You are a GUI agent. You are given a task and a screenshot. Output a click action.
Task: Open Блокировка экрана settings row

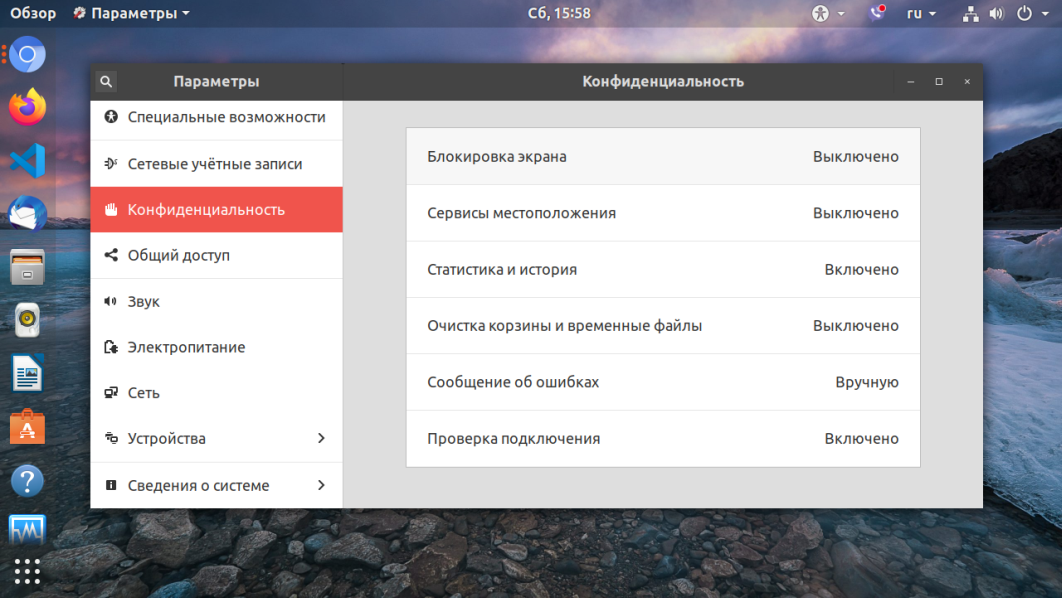[x=663, y=156]
